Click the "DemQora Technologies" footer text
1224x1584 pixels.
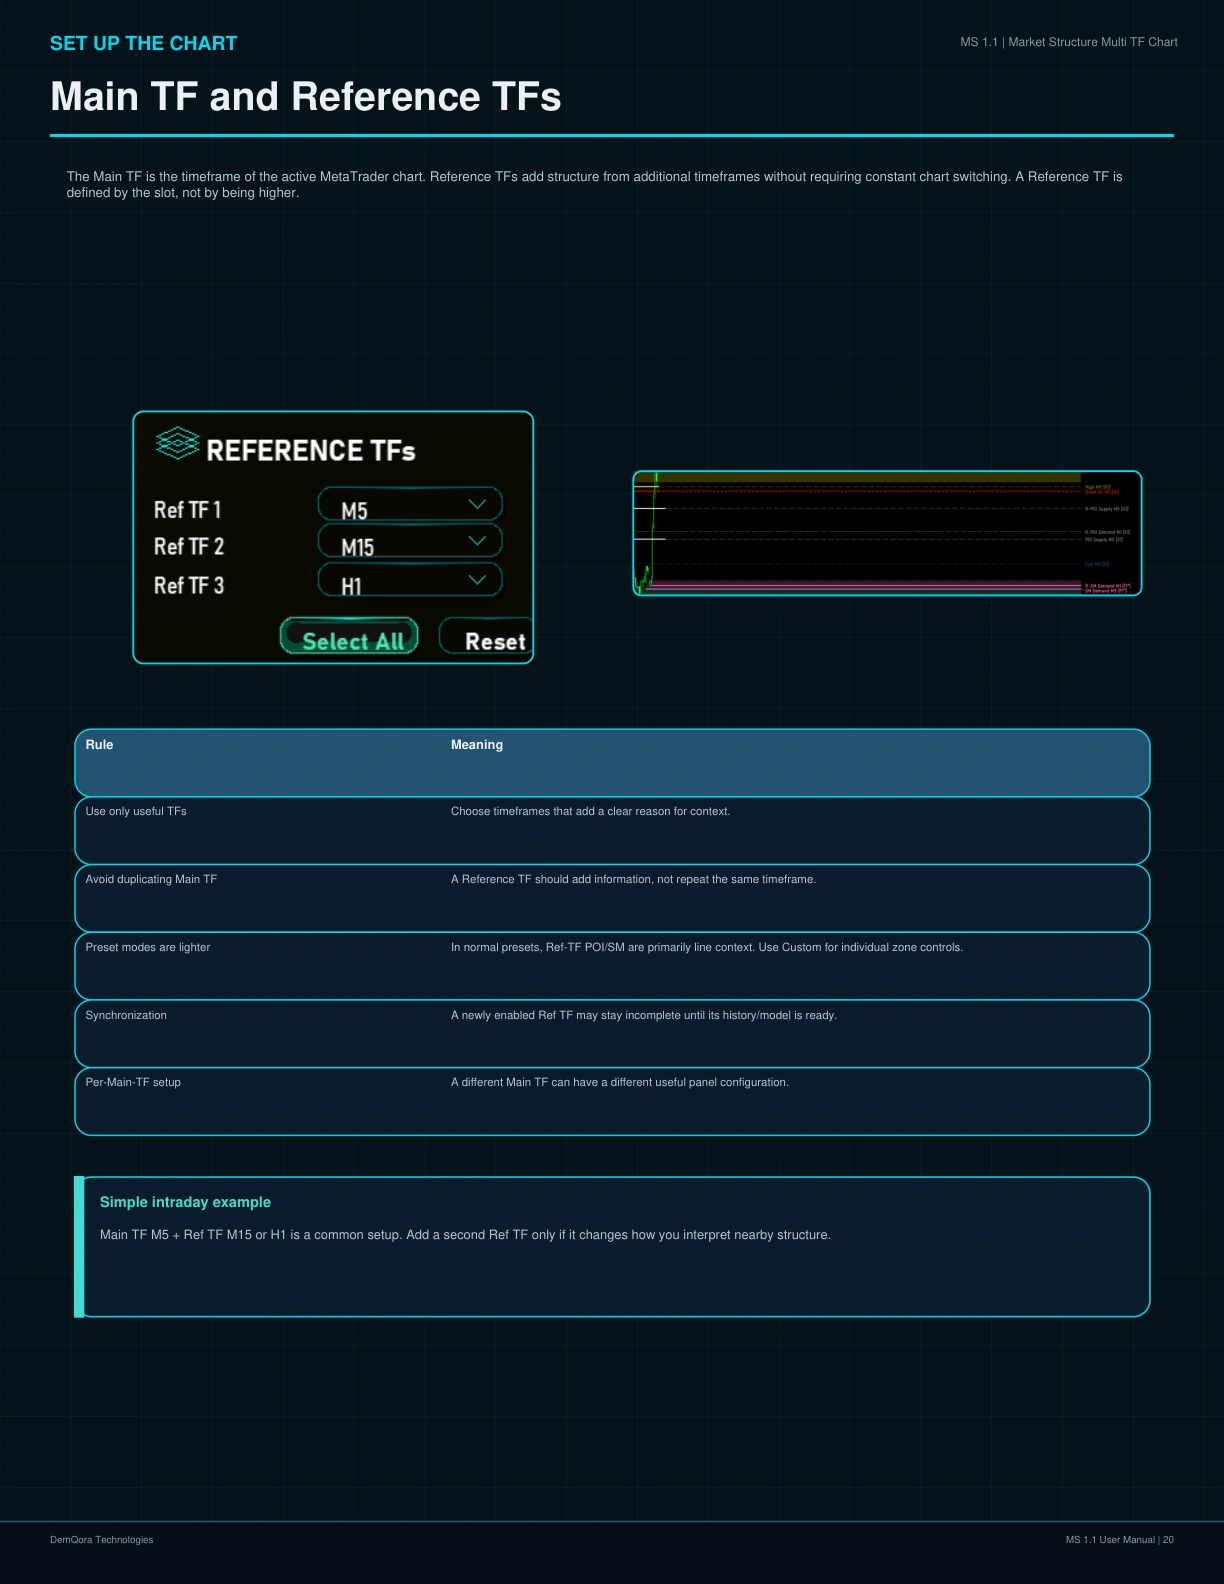[102, 1540]
